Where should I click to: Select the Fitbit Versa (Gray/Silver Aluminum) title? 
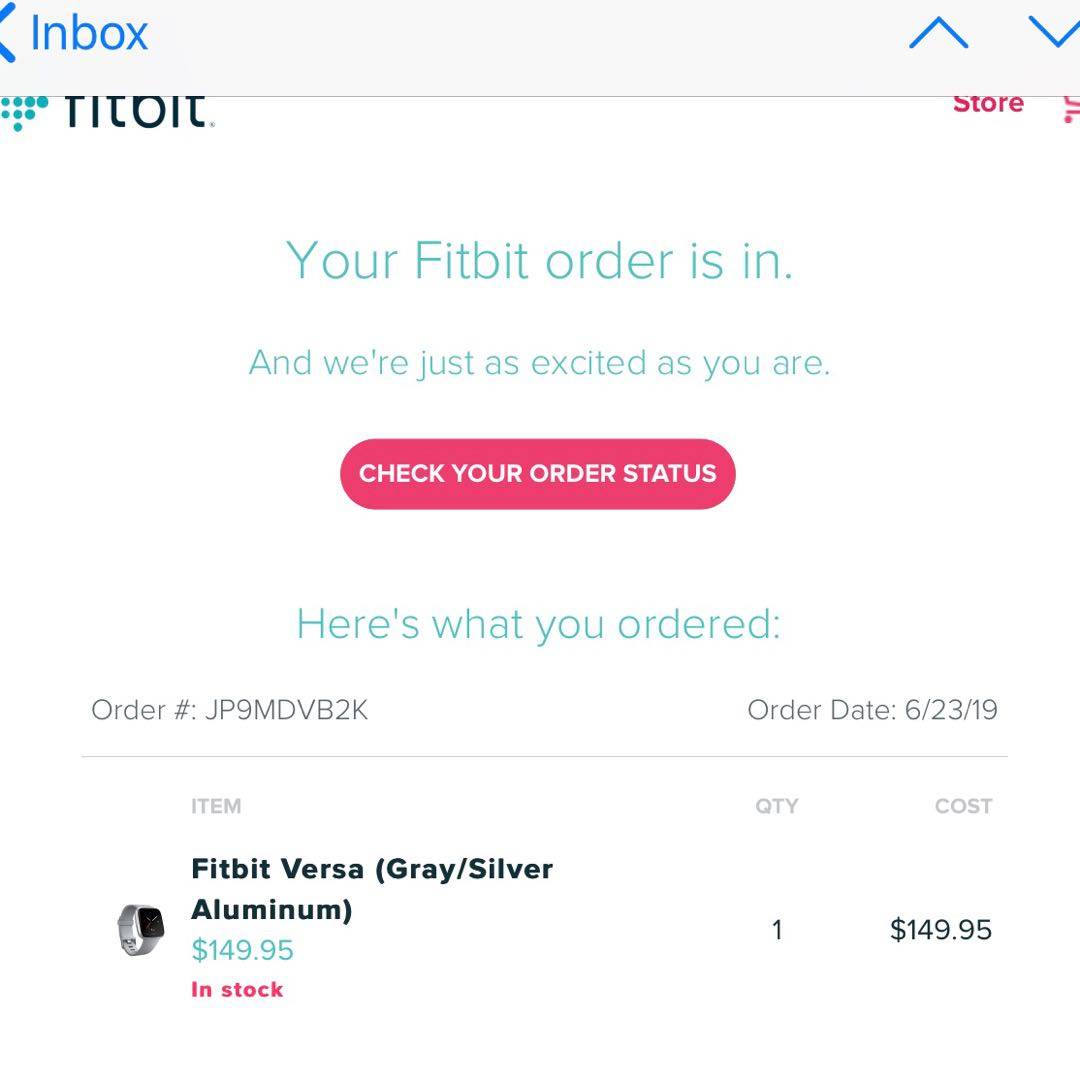click(372, 889)
